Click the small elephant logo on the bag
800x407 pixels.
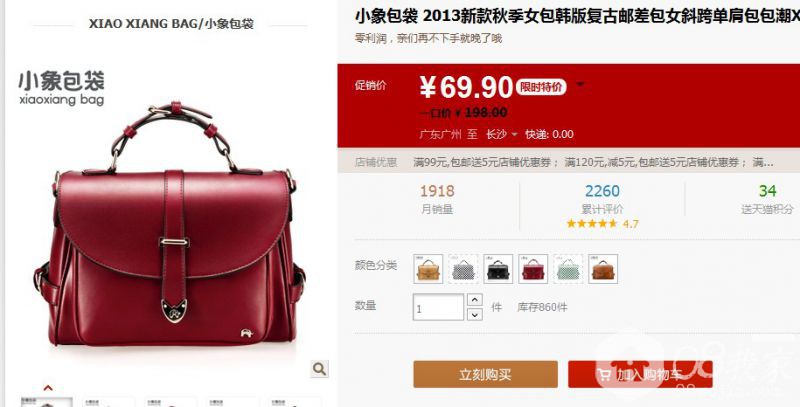click(x=247, y=334)
